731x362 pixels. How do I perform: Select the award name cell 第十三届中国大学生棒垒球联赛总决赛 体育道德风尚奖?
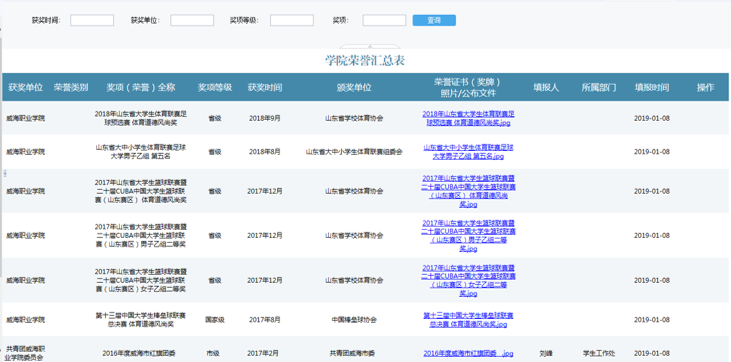(x=140, y=320)
